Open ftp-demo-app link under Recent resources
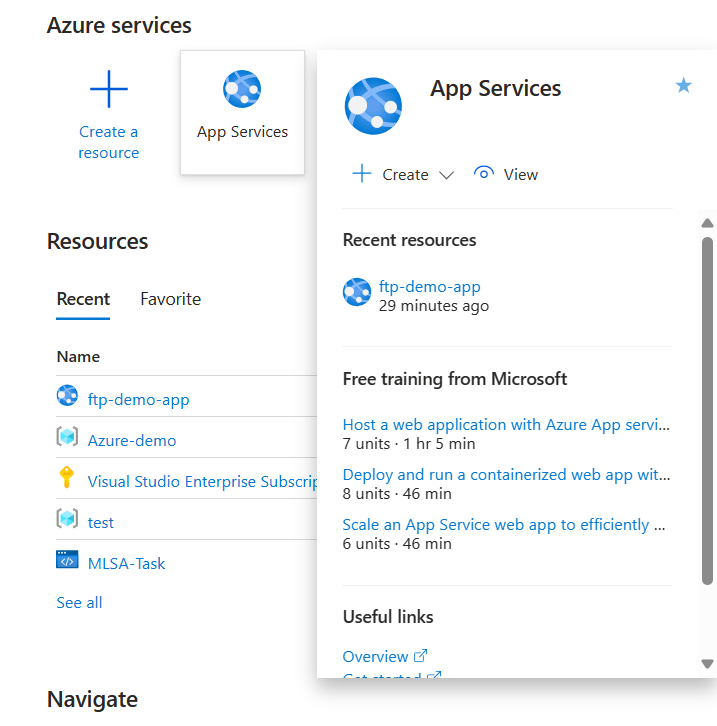The width and height of the screenshot is (717, 726). [430, 287]
